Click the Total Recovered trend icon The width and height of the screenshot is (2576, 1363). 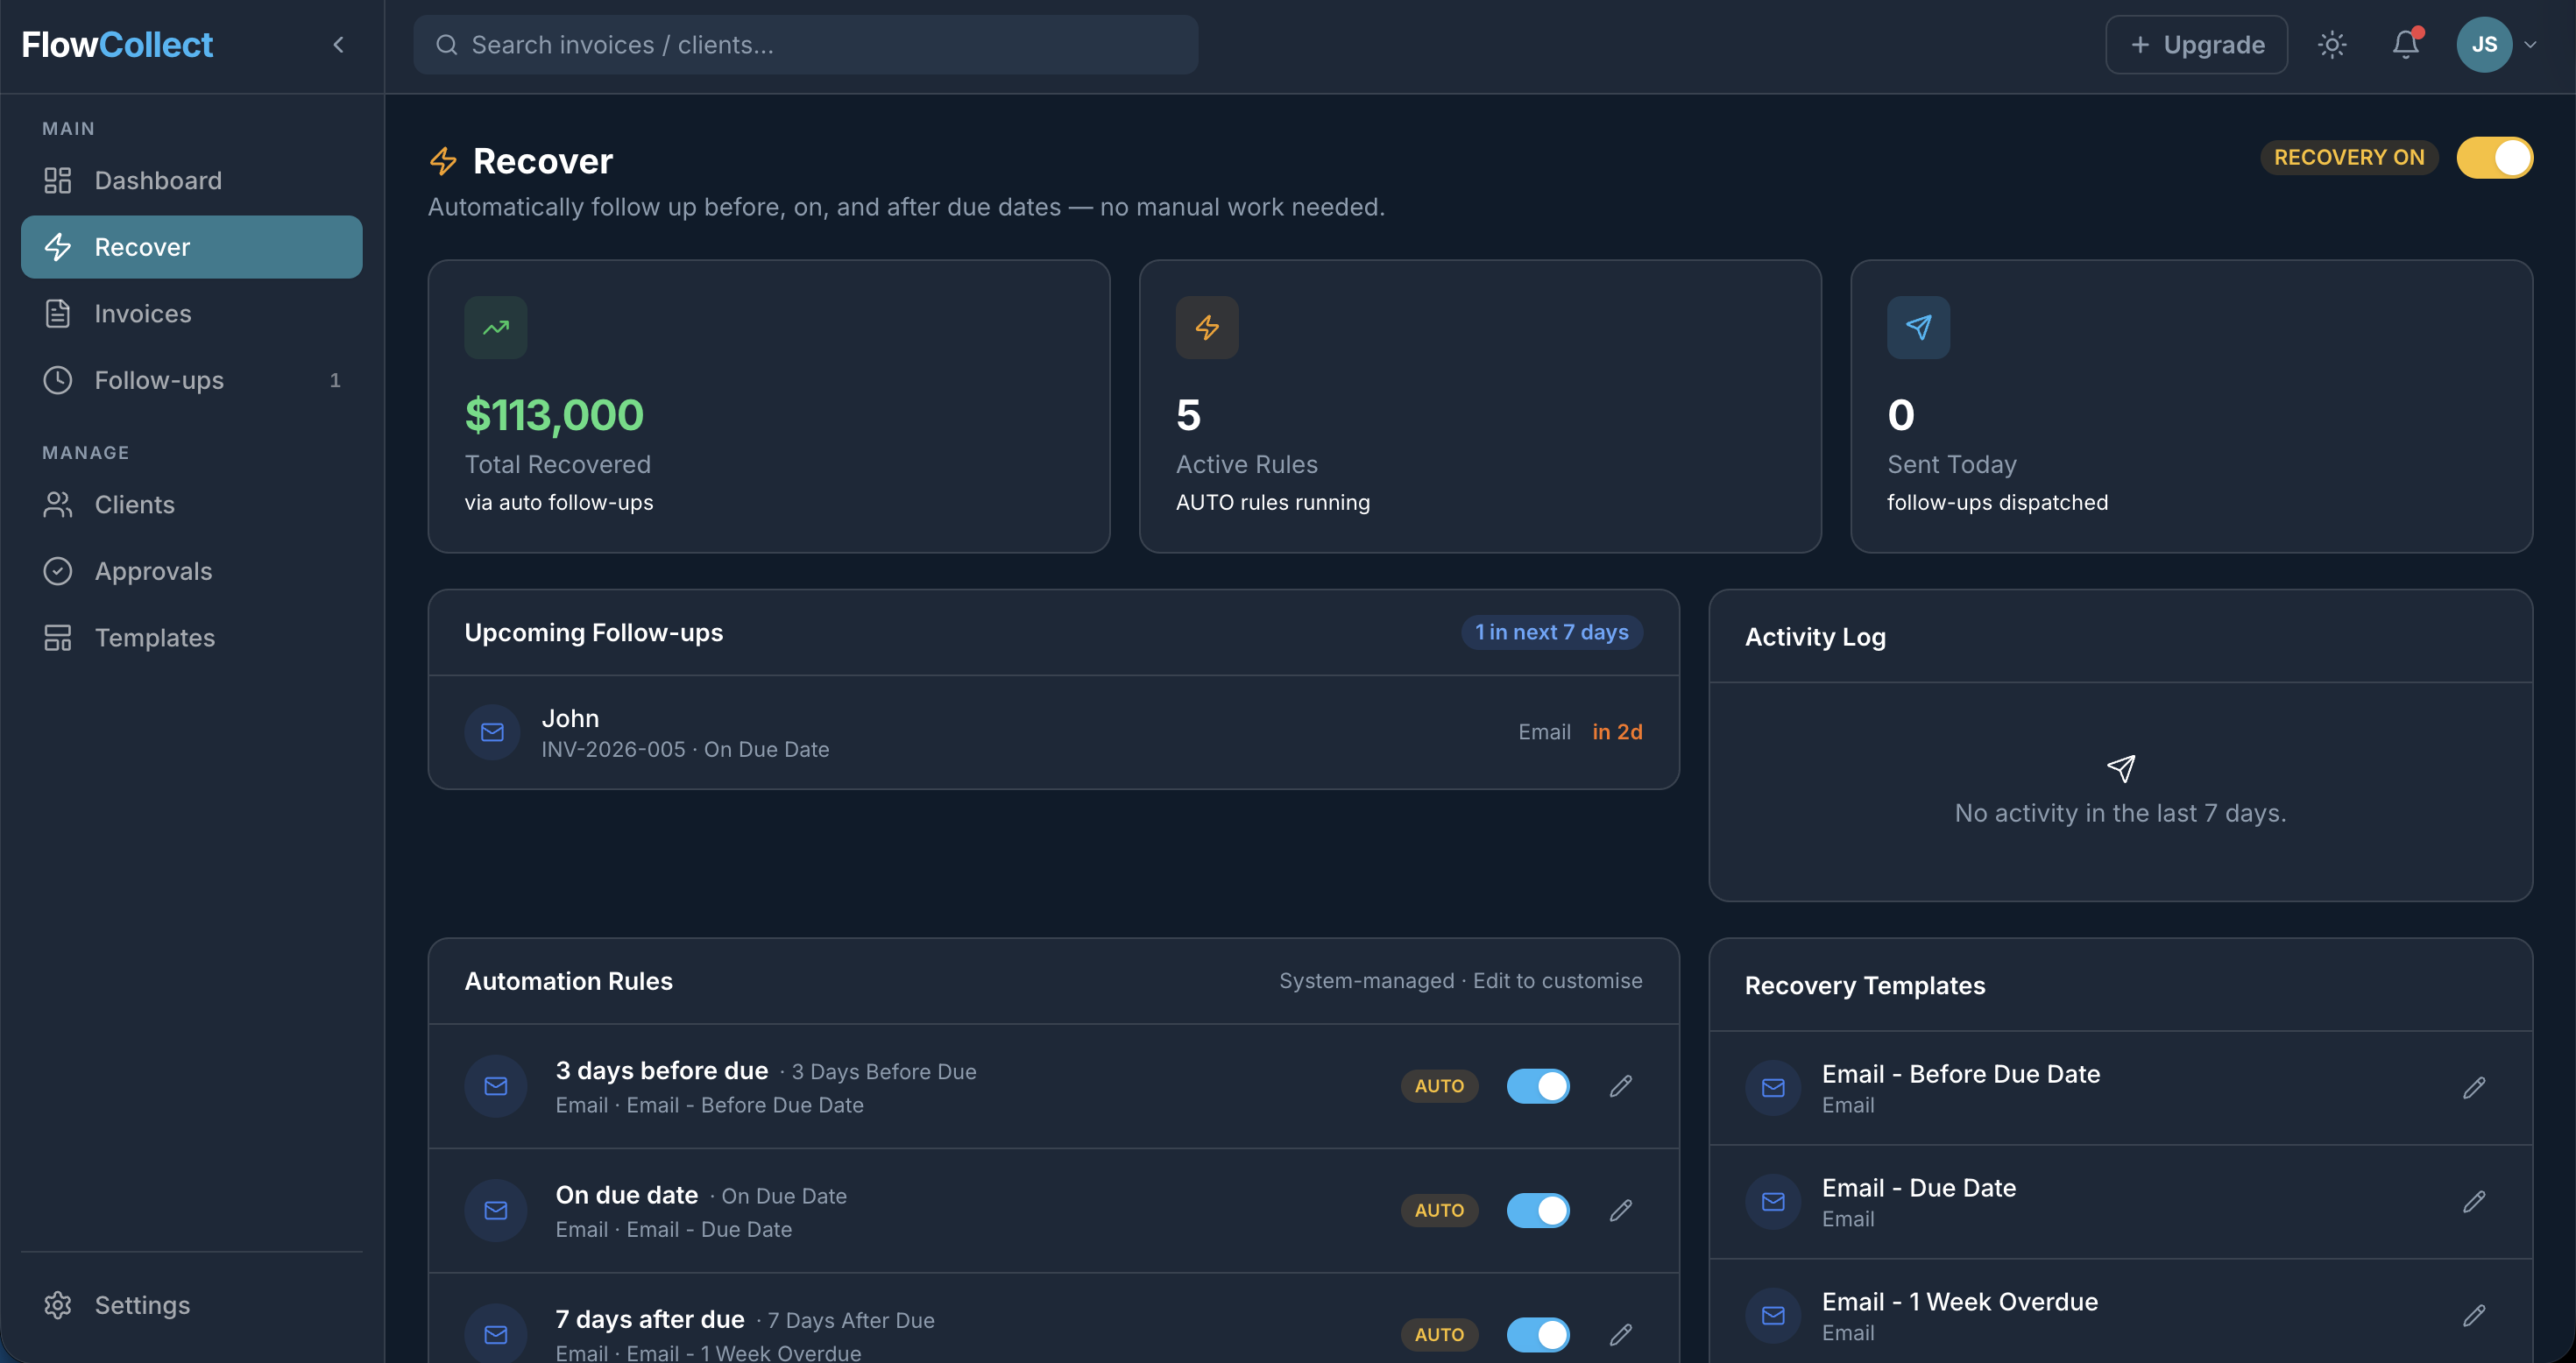click(495, 327)
